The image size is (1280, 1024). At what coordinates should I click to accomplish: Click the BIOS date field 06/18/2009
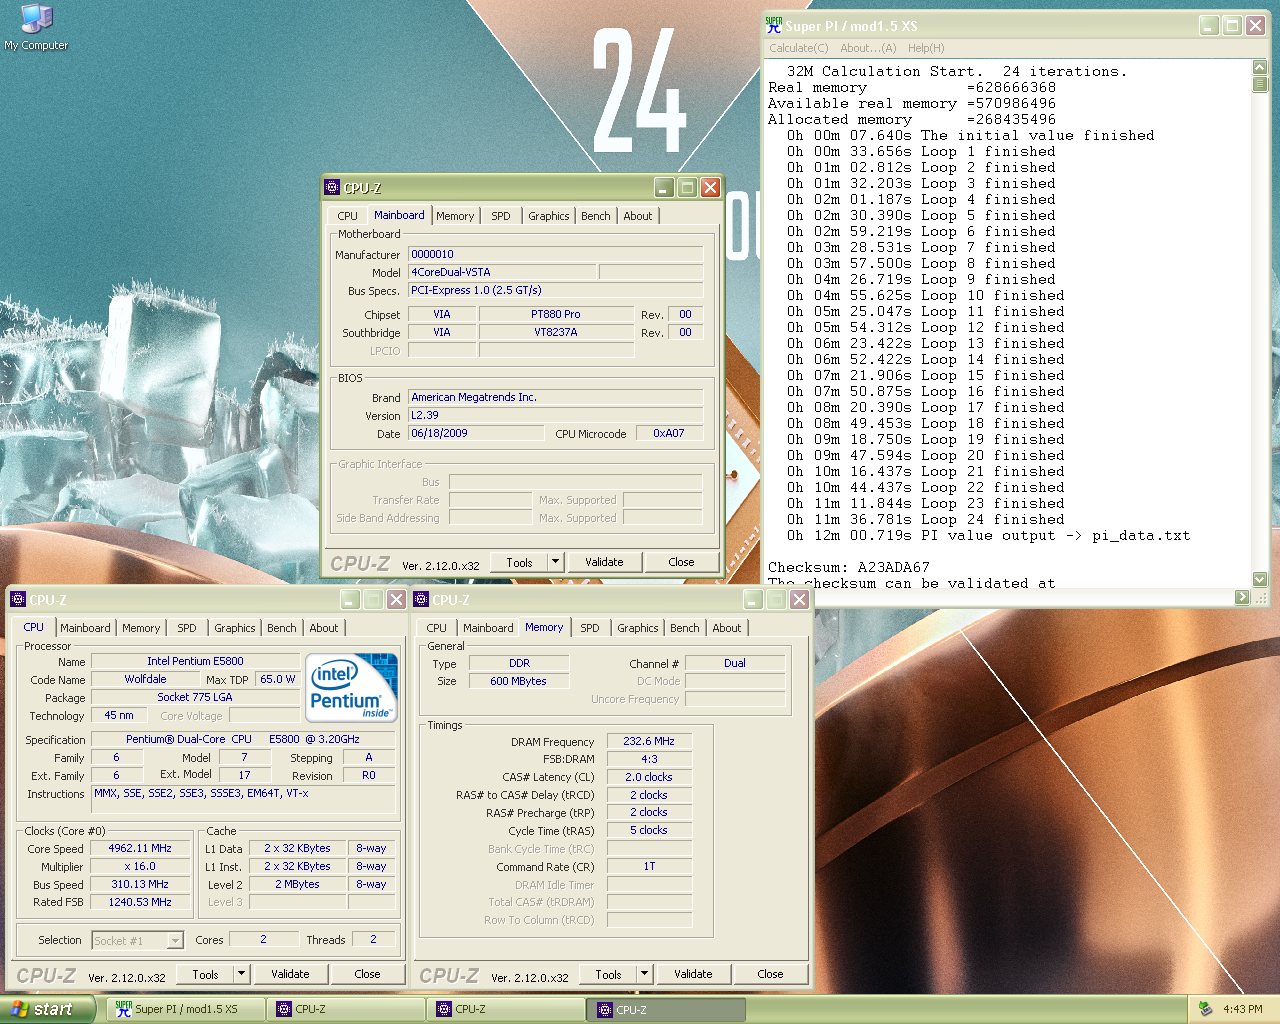click(x=476, y=433)
